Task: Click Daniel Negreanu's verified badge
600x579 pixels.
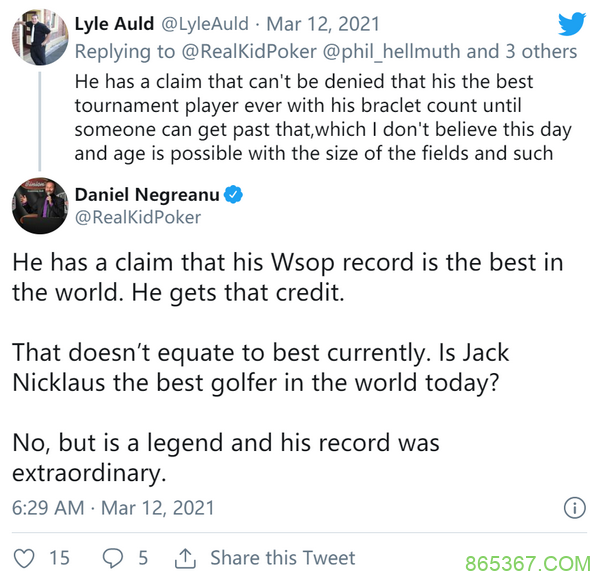Action: [233, 194]
